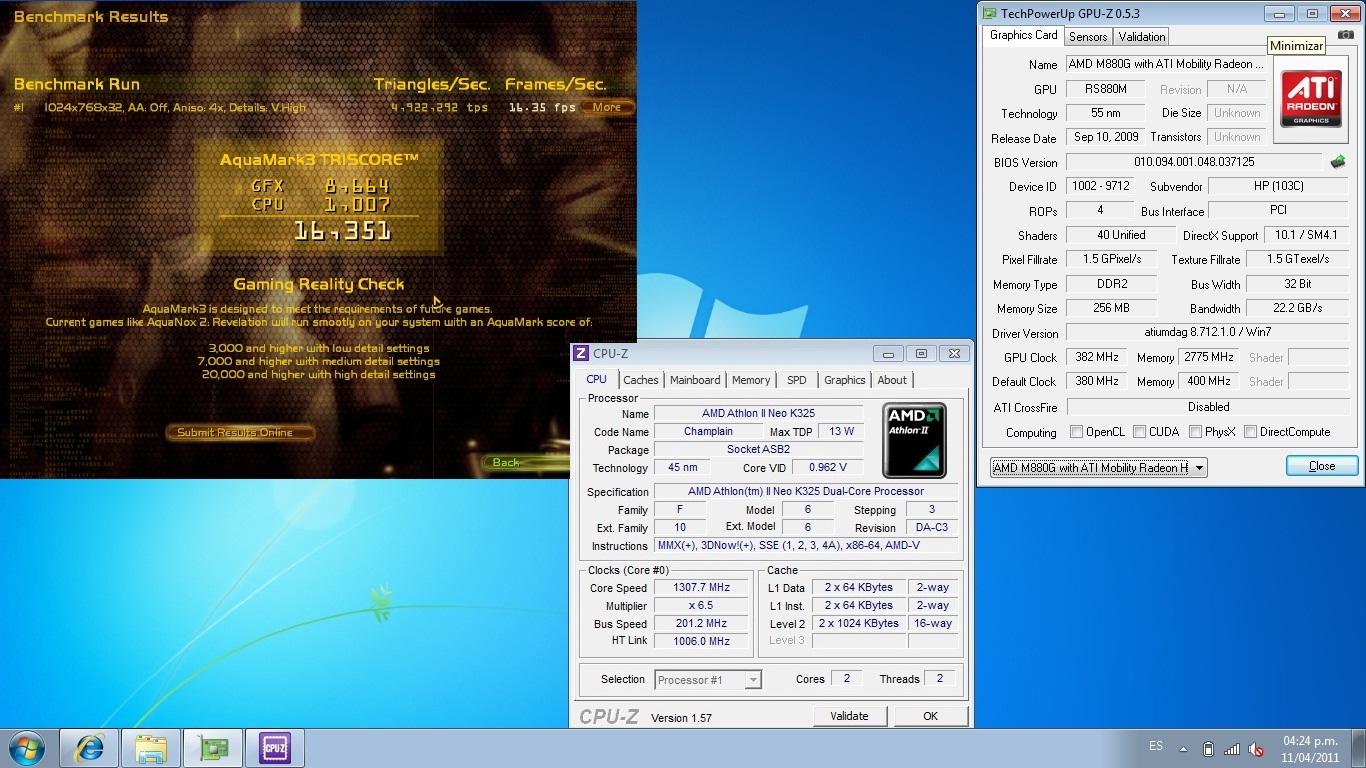Screen dimensions: 1366x768
Task: Click the network signal tray icon
Action: click(1232, 749)
